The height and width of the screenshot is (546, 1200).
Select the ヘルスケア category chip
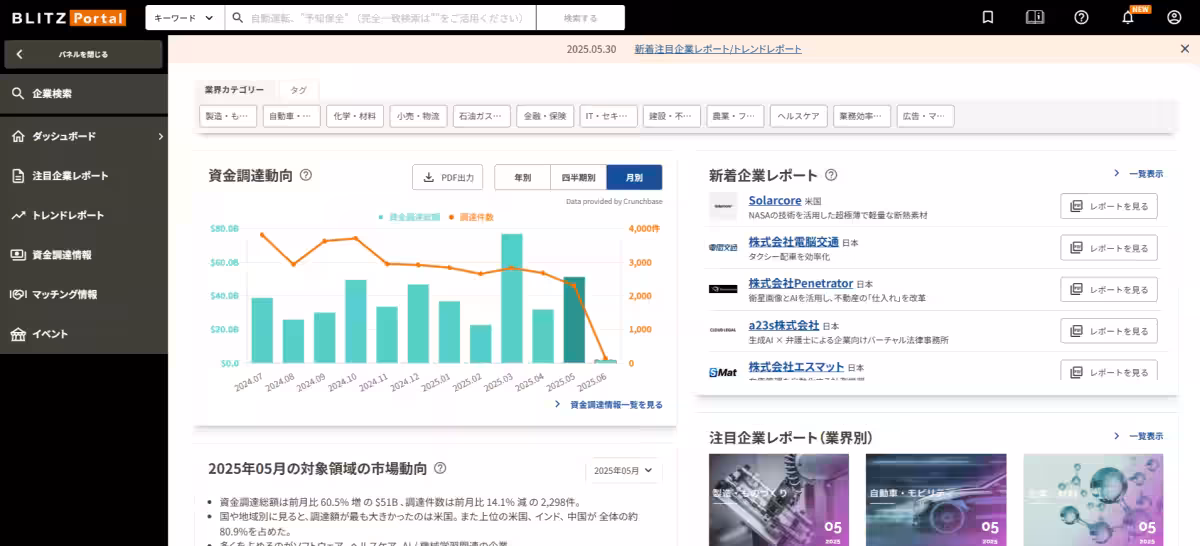click(x=798, y=116)
